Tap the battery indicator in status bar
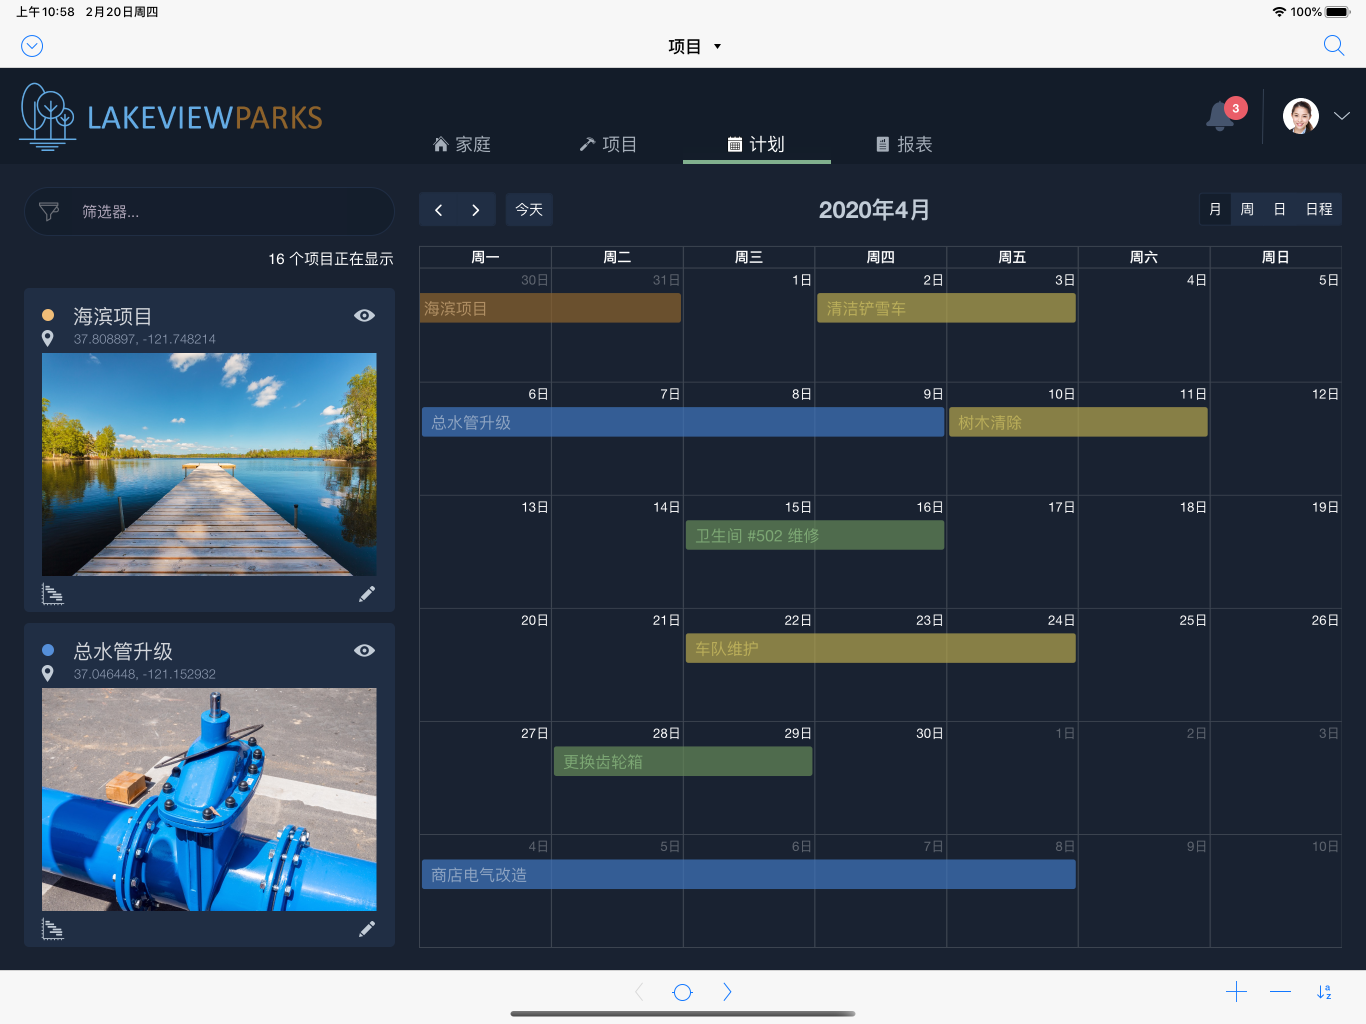This screenshot has height=1024, width=1366. 1339,12
